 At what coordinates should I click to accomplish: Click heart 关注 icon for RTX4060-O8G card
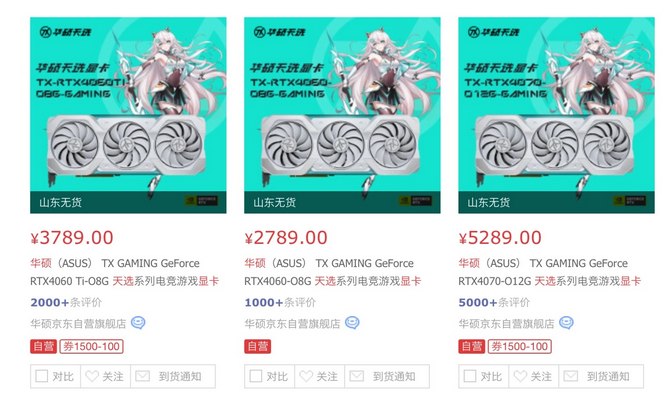(x=306, y=376)
